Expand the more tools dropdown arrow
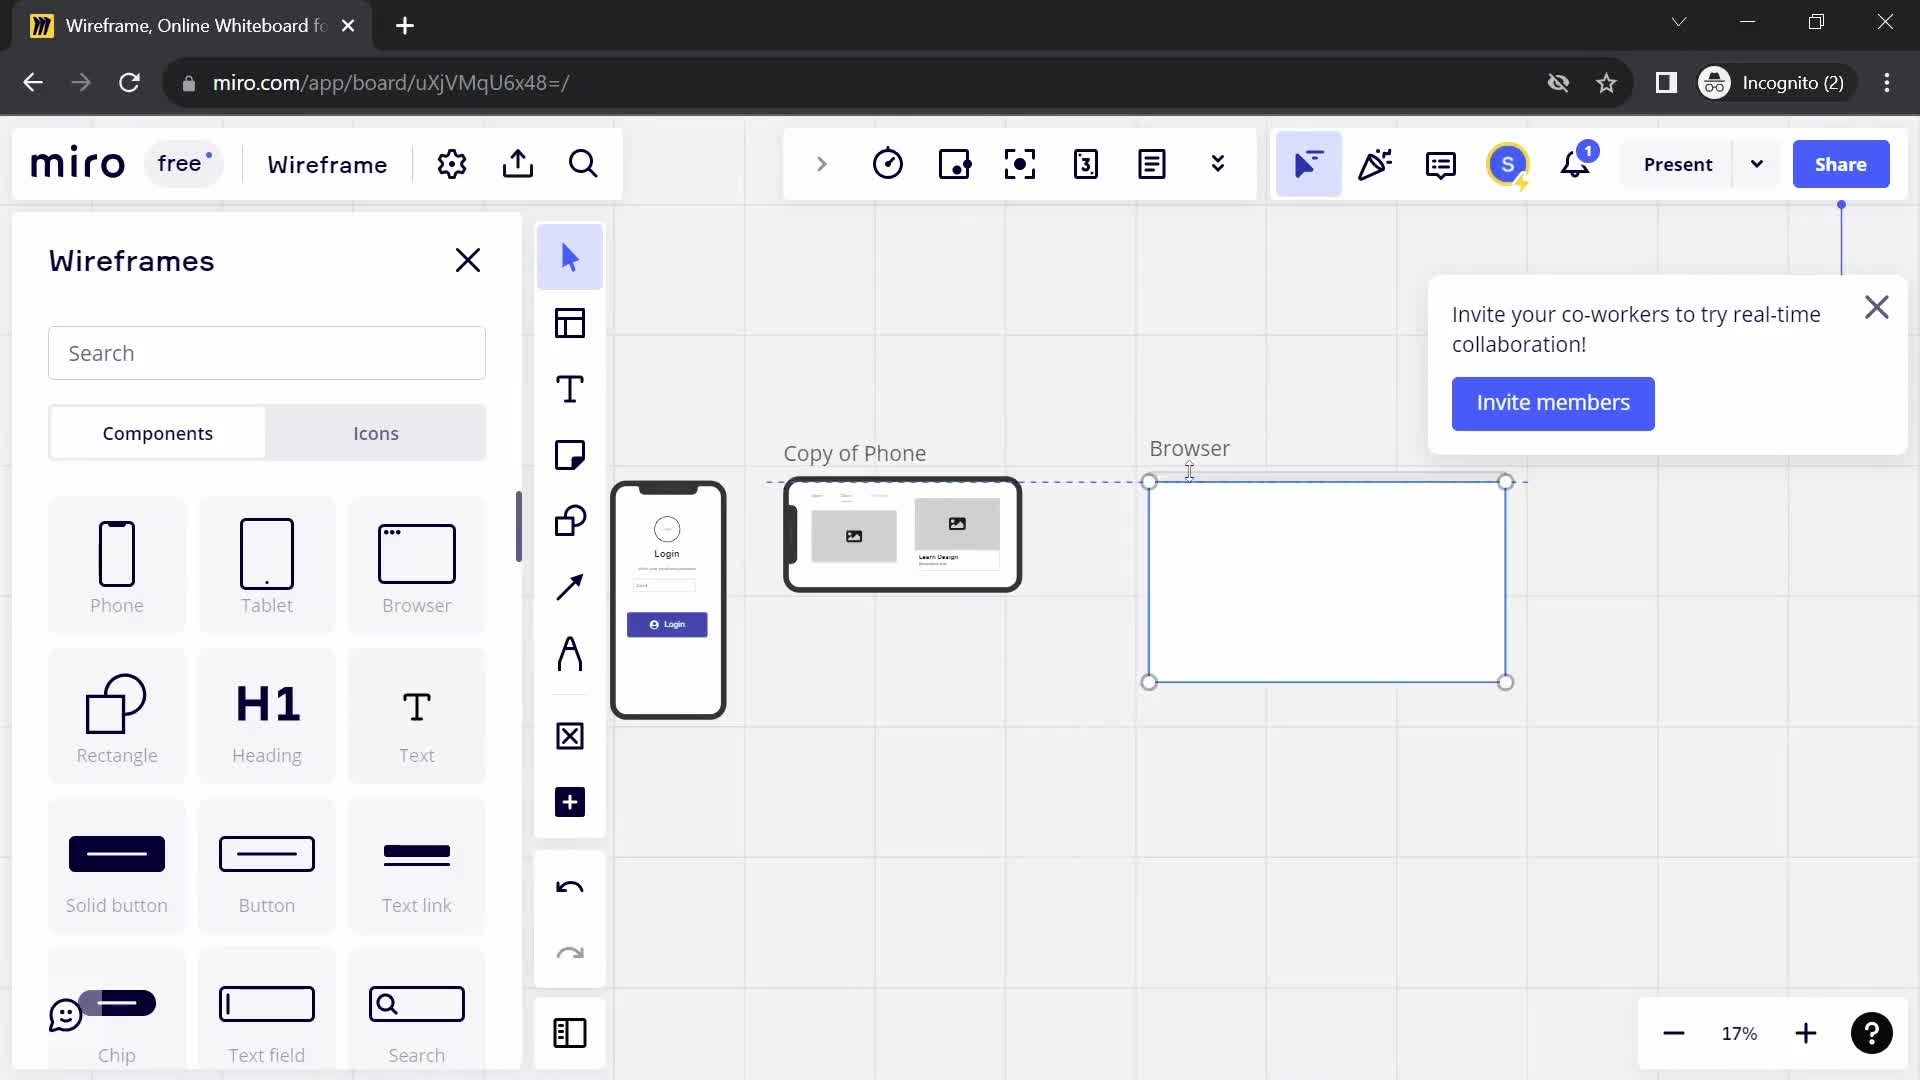Image resolution: width=1920 pixels, height=1080 pixels. point(1218,164)
